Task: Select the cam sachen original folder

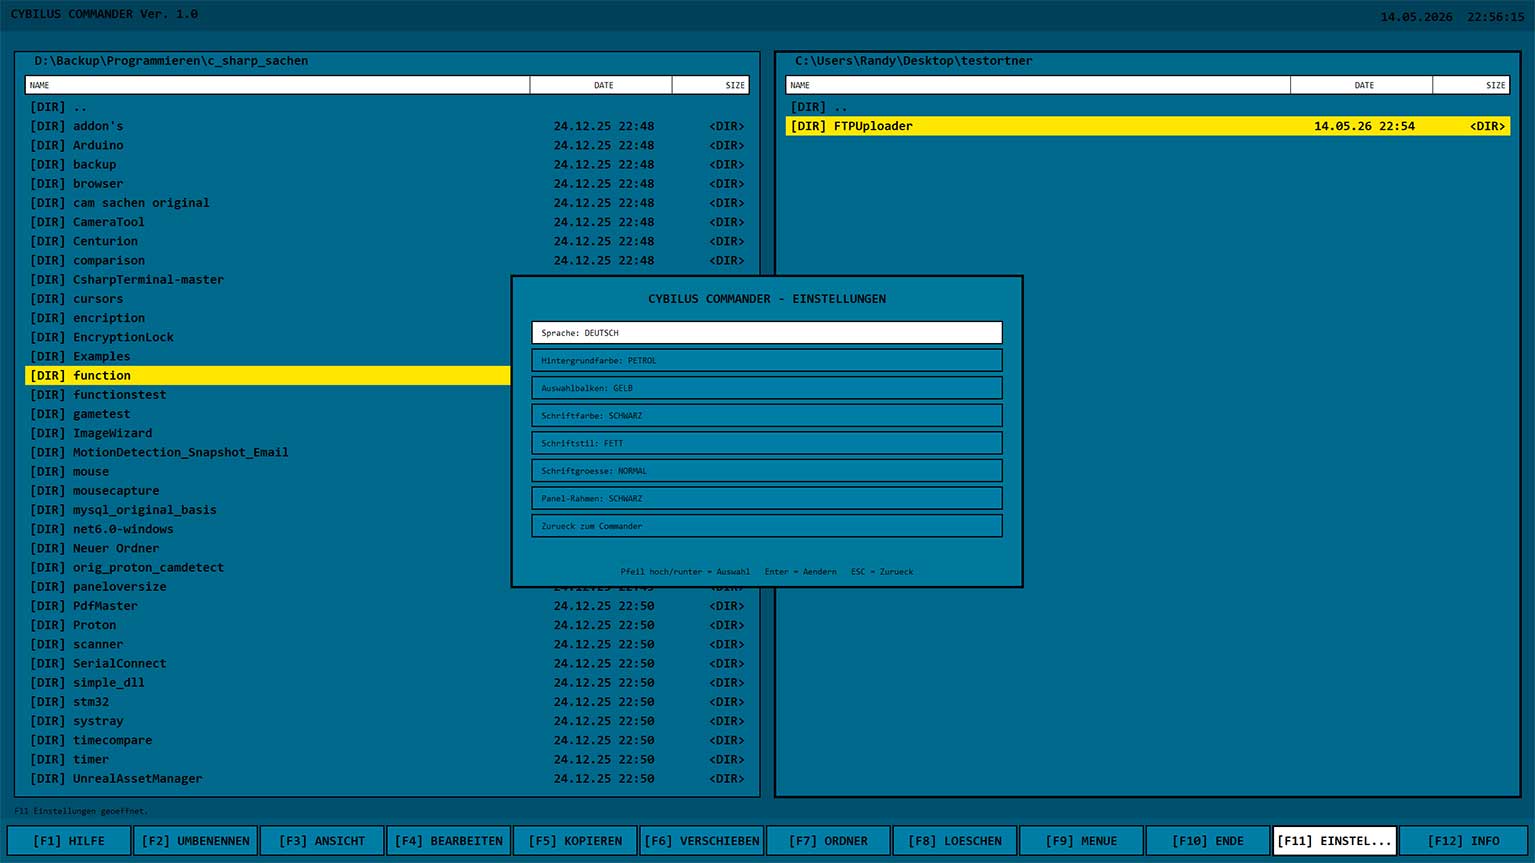Action: click(x=387, y=203)
